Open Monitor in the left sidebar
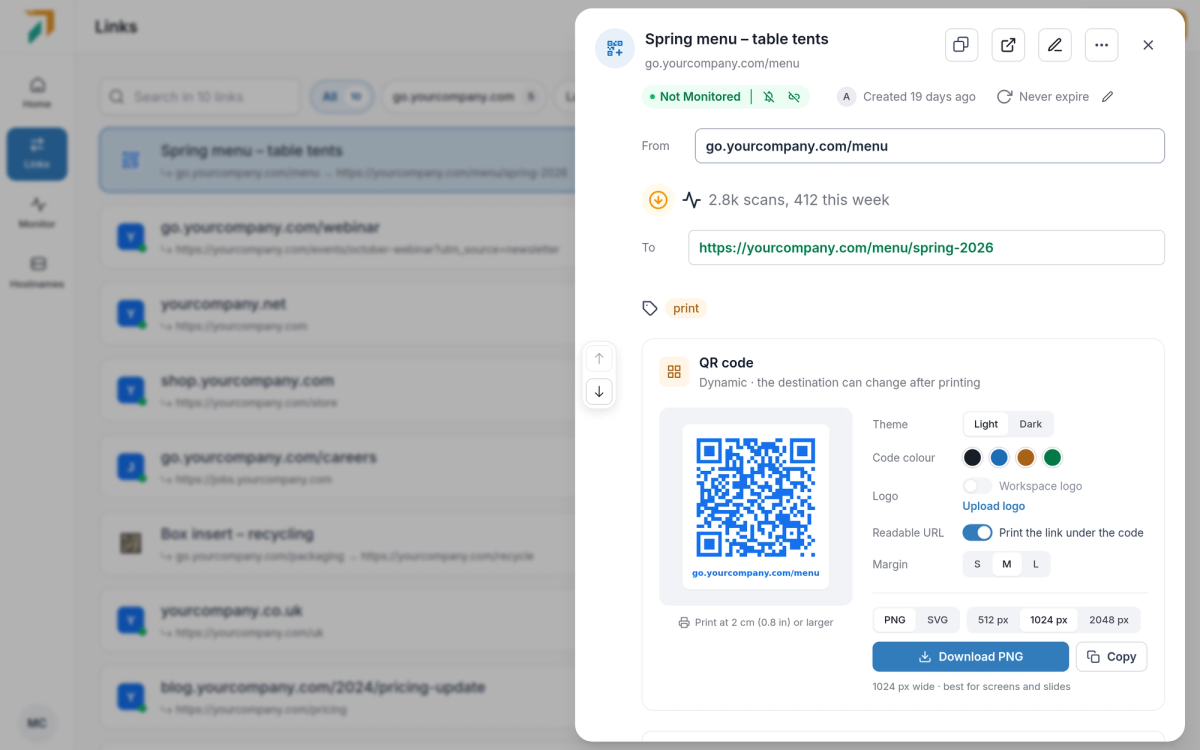Image resolution: width=1200 pixels, height=750 pixels. [x=37, y=213]
